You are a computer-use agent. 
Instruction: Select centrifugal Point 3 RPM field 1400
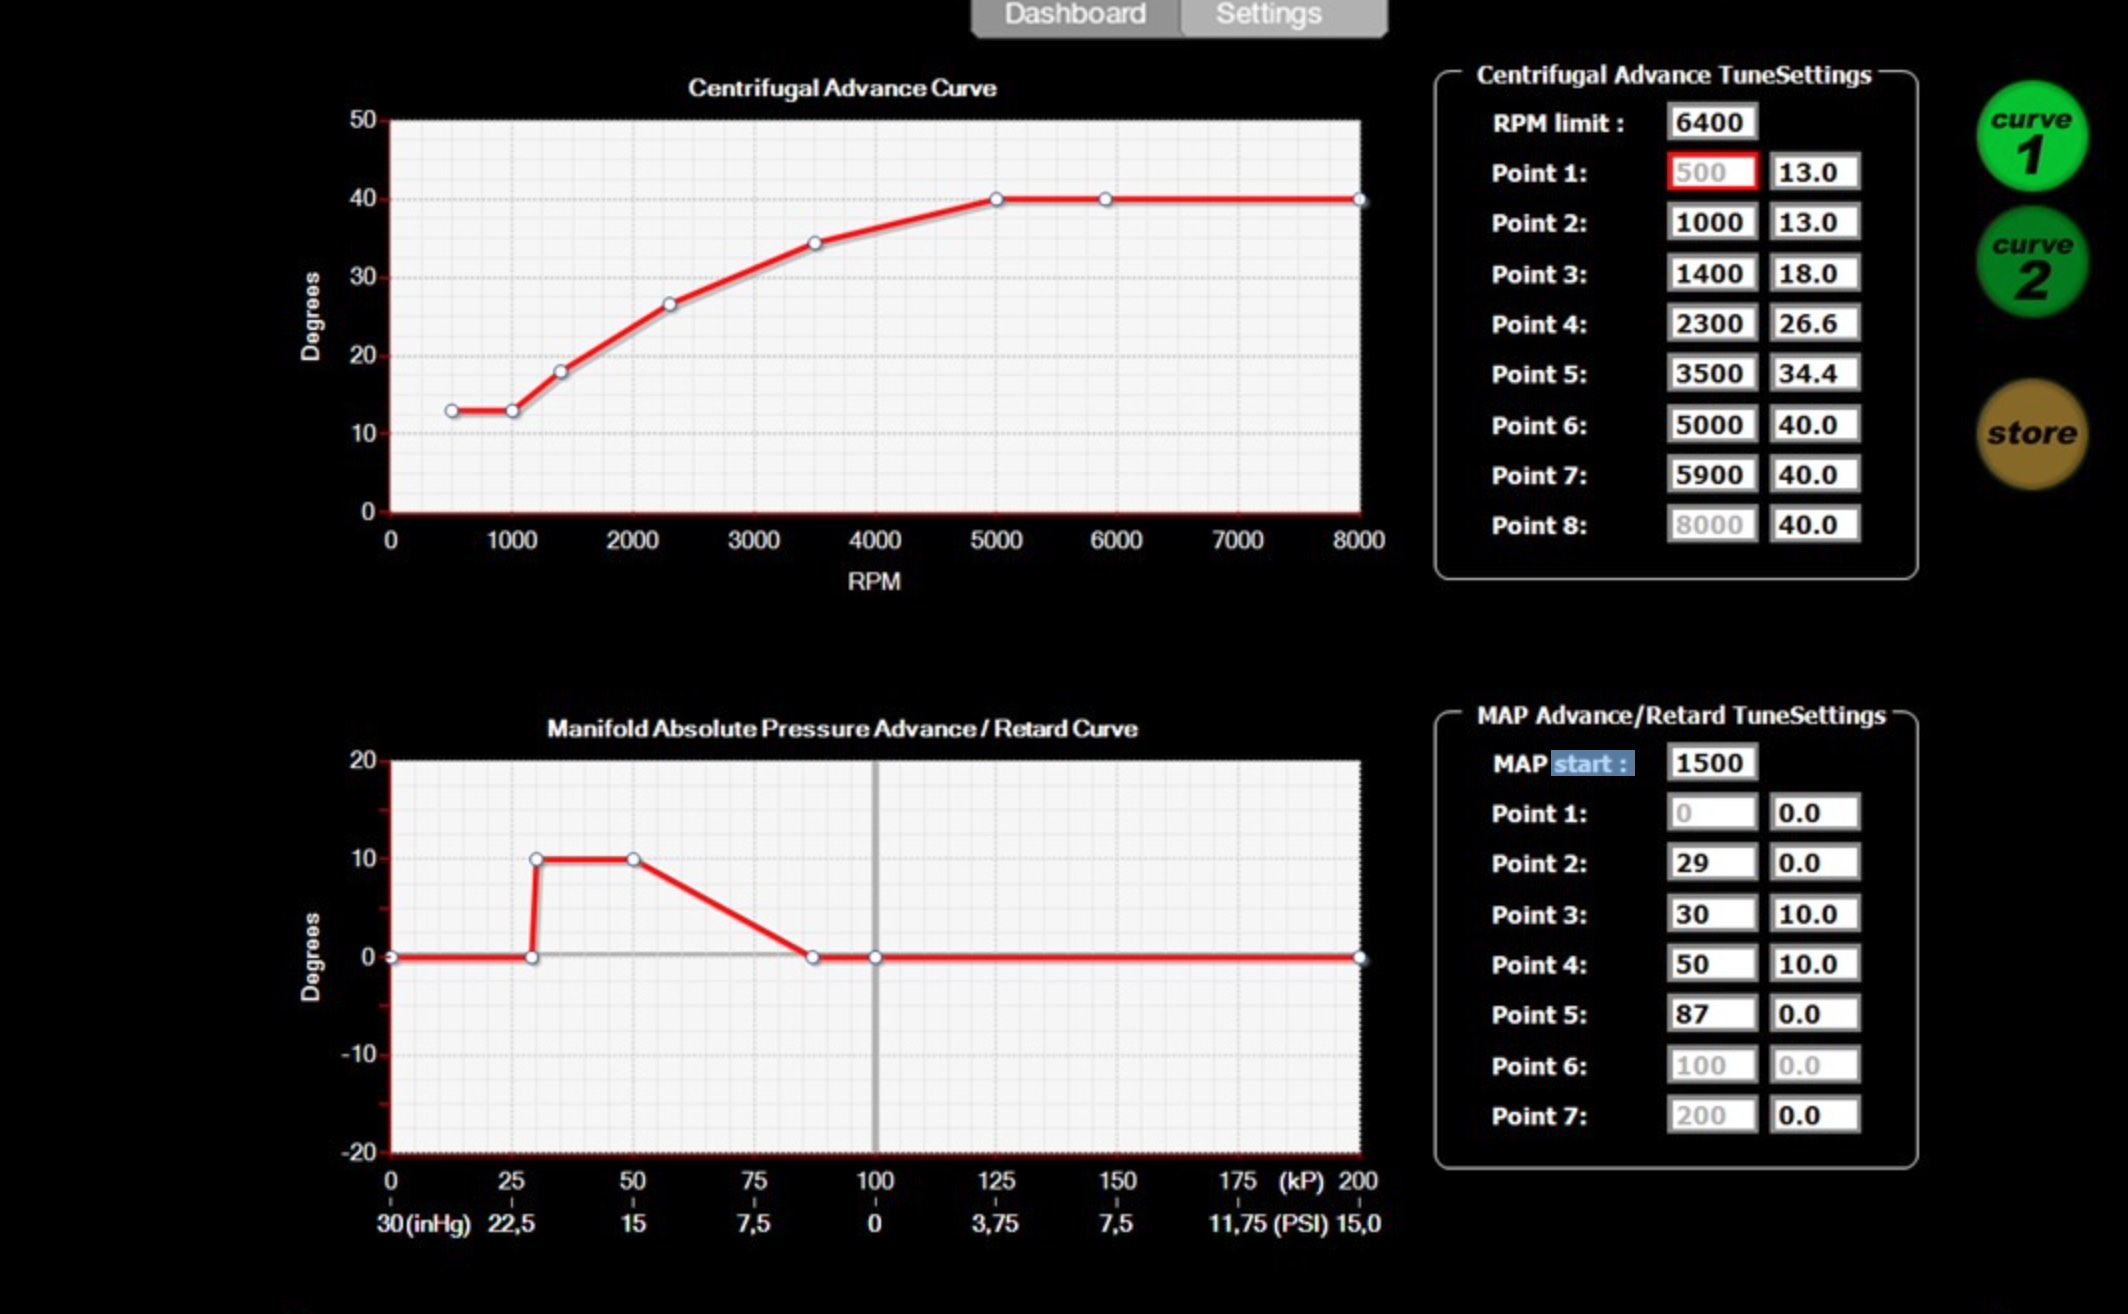(1711, 273)
